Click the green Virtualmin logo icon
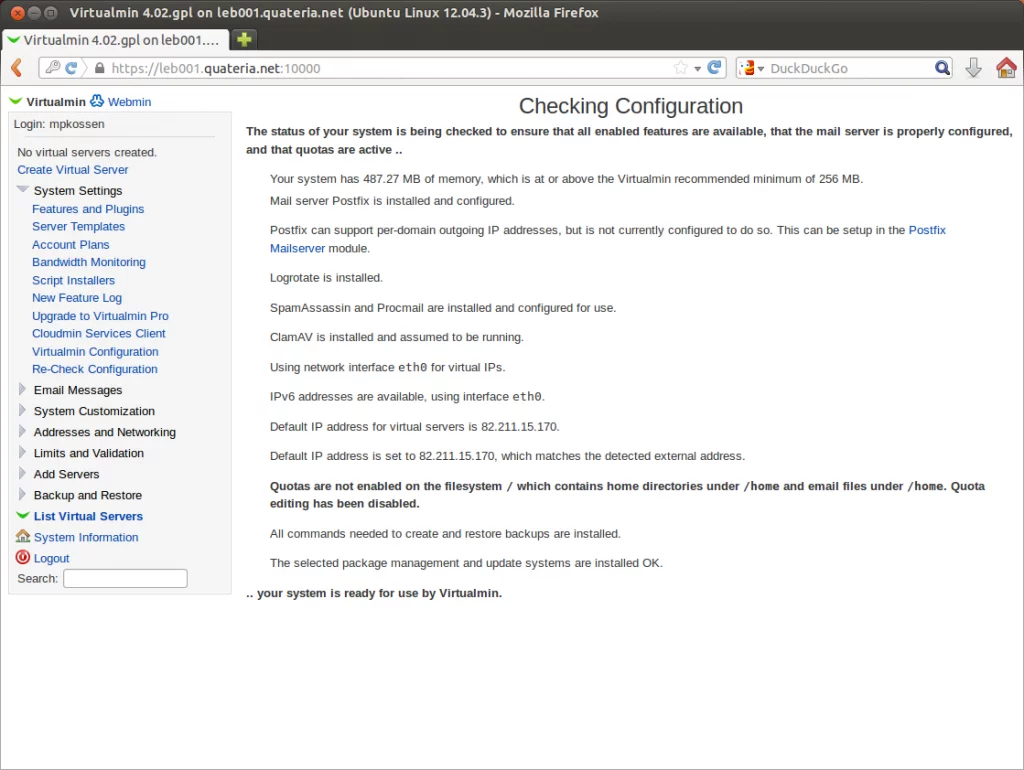Screen dimensions: 1024x770 point(15,101)
